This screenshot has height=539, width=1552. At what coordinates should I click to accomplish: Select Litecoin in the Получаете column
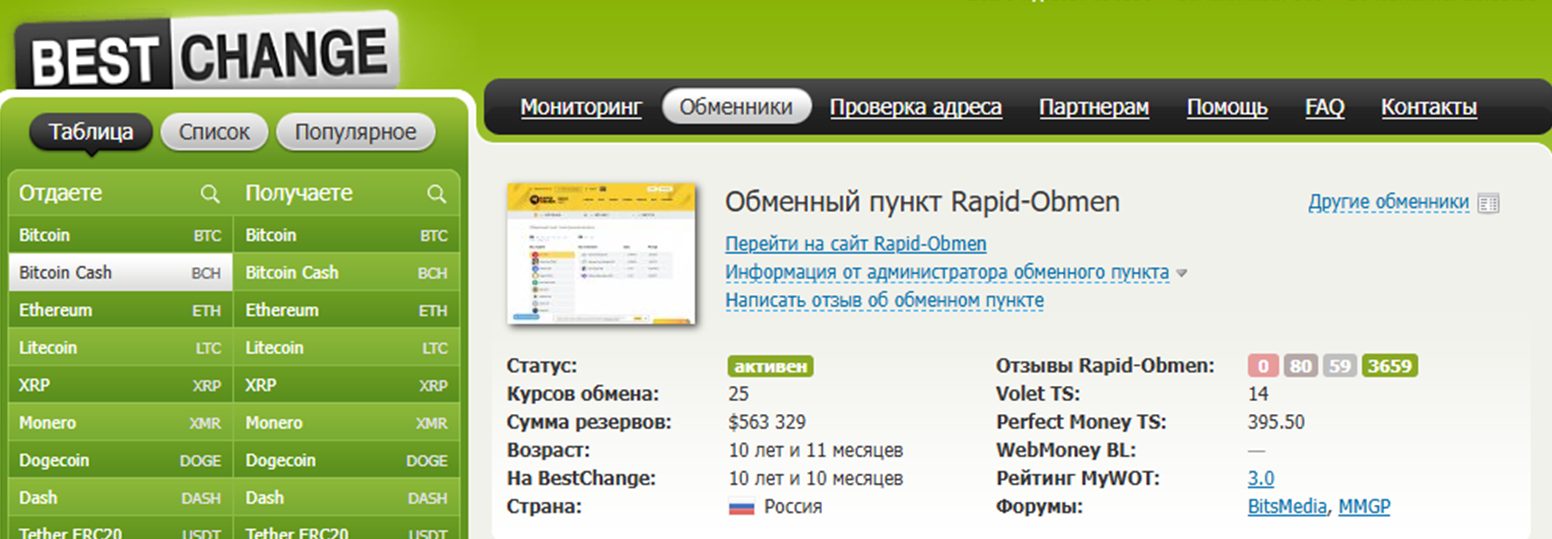pos(346,348)
